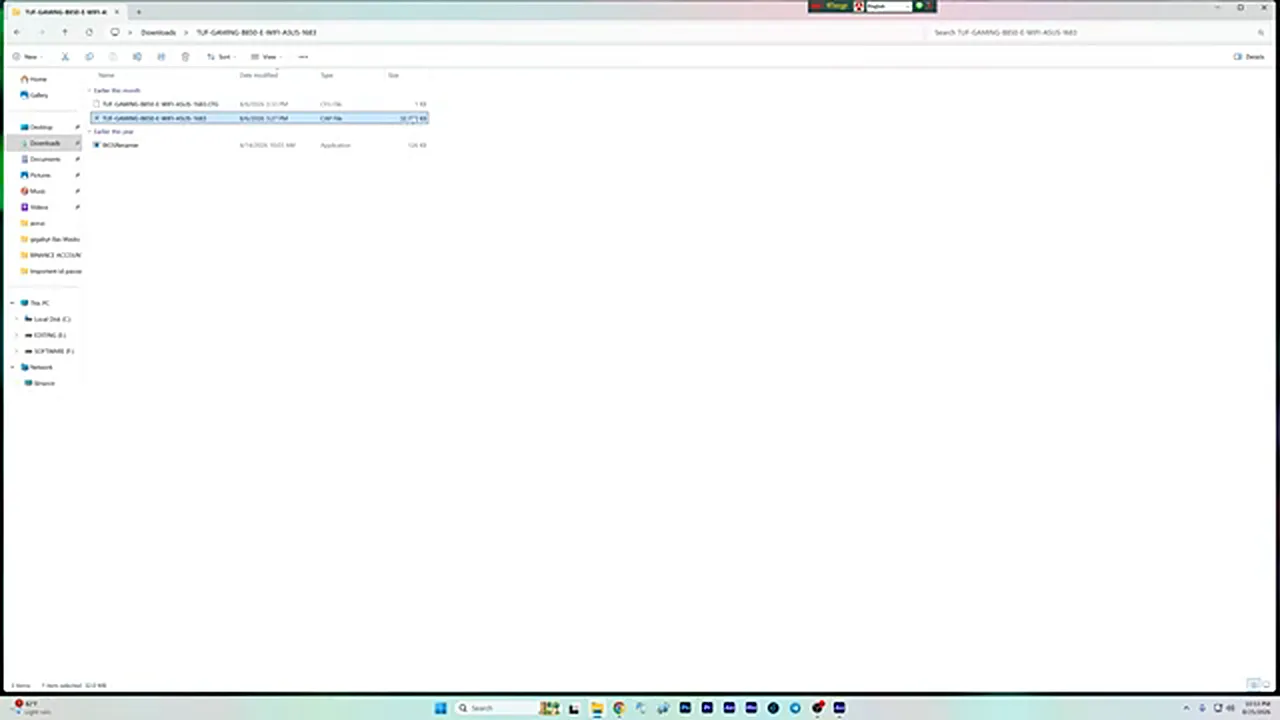Open Chrome from the taskbar
This screenshot has width=1280, height=720.
(619, 708)
